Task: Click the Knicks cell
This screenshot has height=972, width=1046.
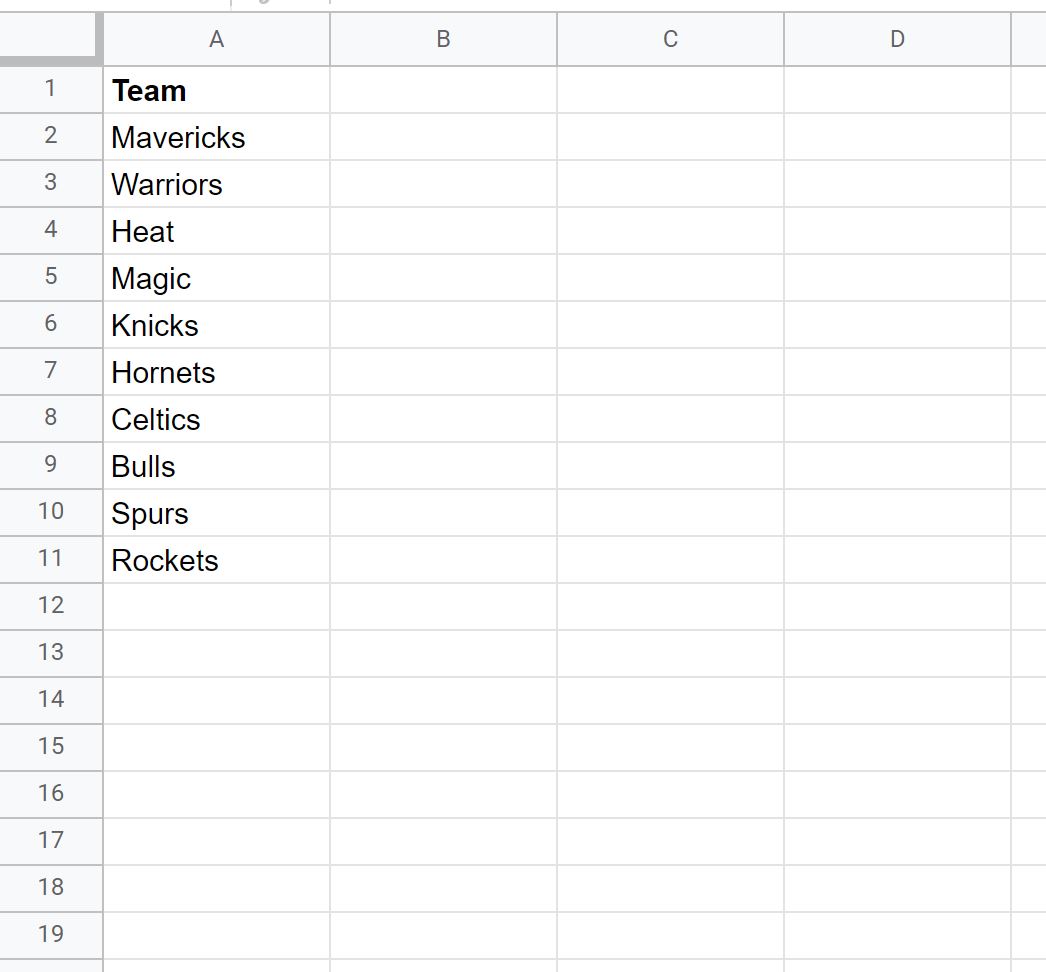Action: coord(217,325)
